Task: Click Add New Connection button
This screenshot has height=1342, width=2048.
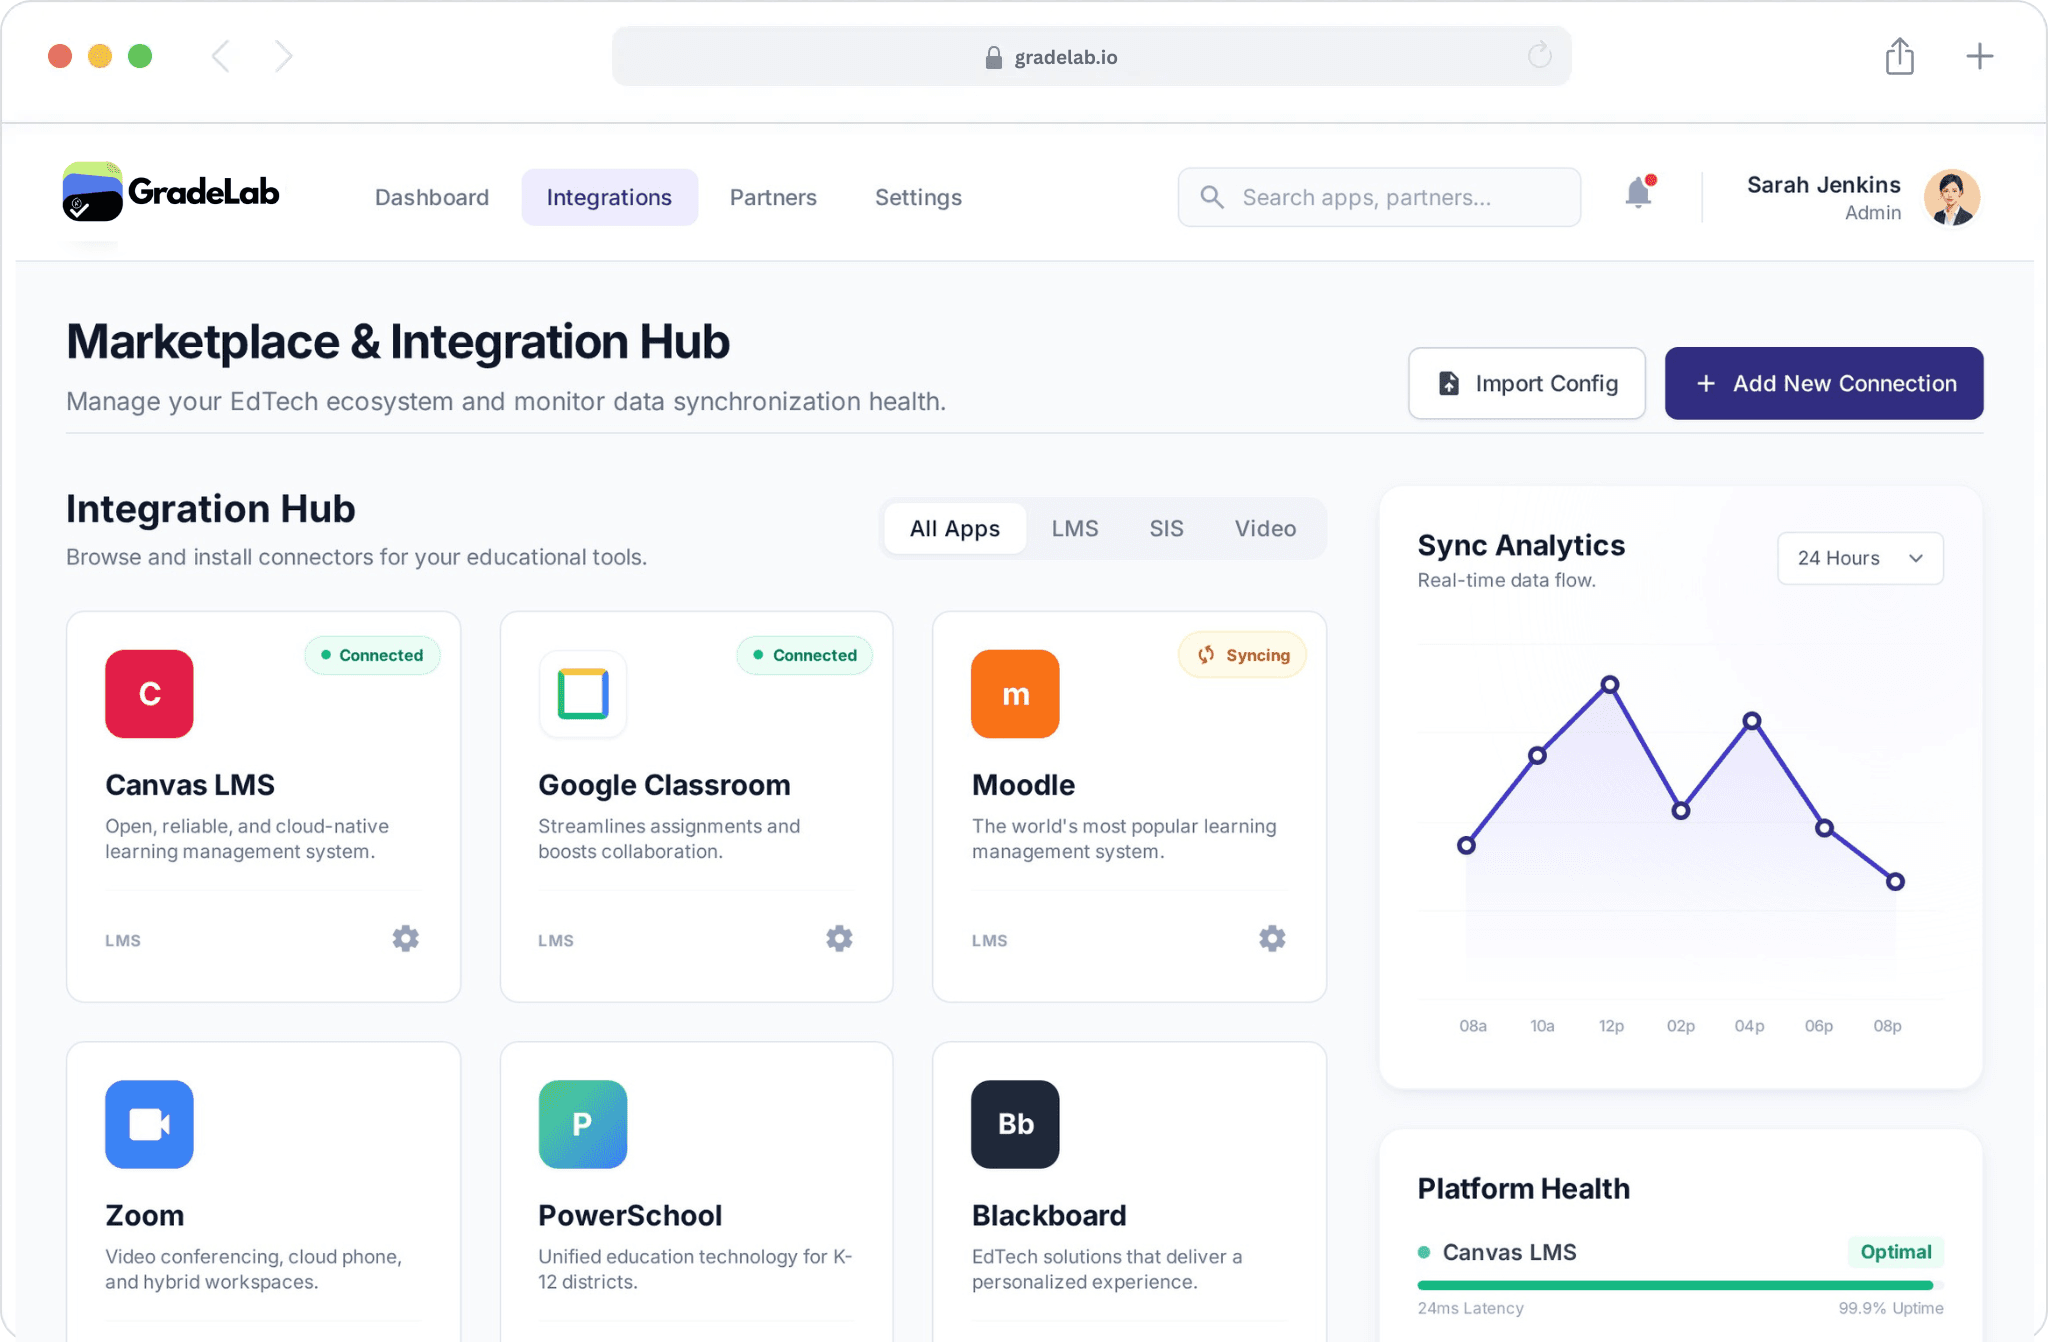Action: pyautogui.click(x=1824, y=383)
